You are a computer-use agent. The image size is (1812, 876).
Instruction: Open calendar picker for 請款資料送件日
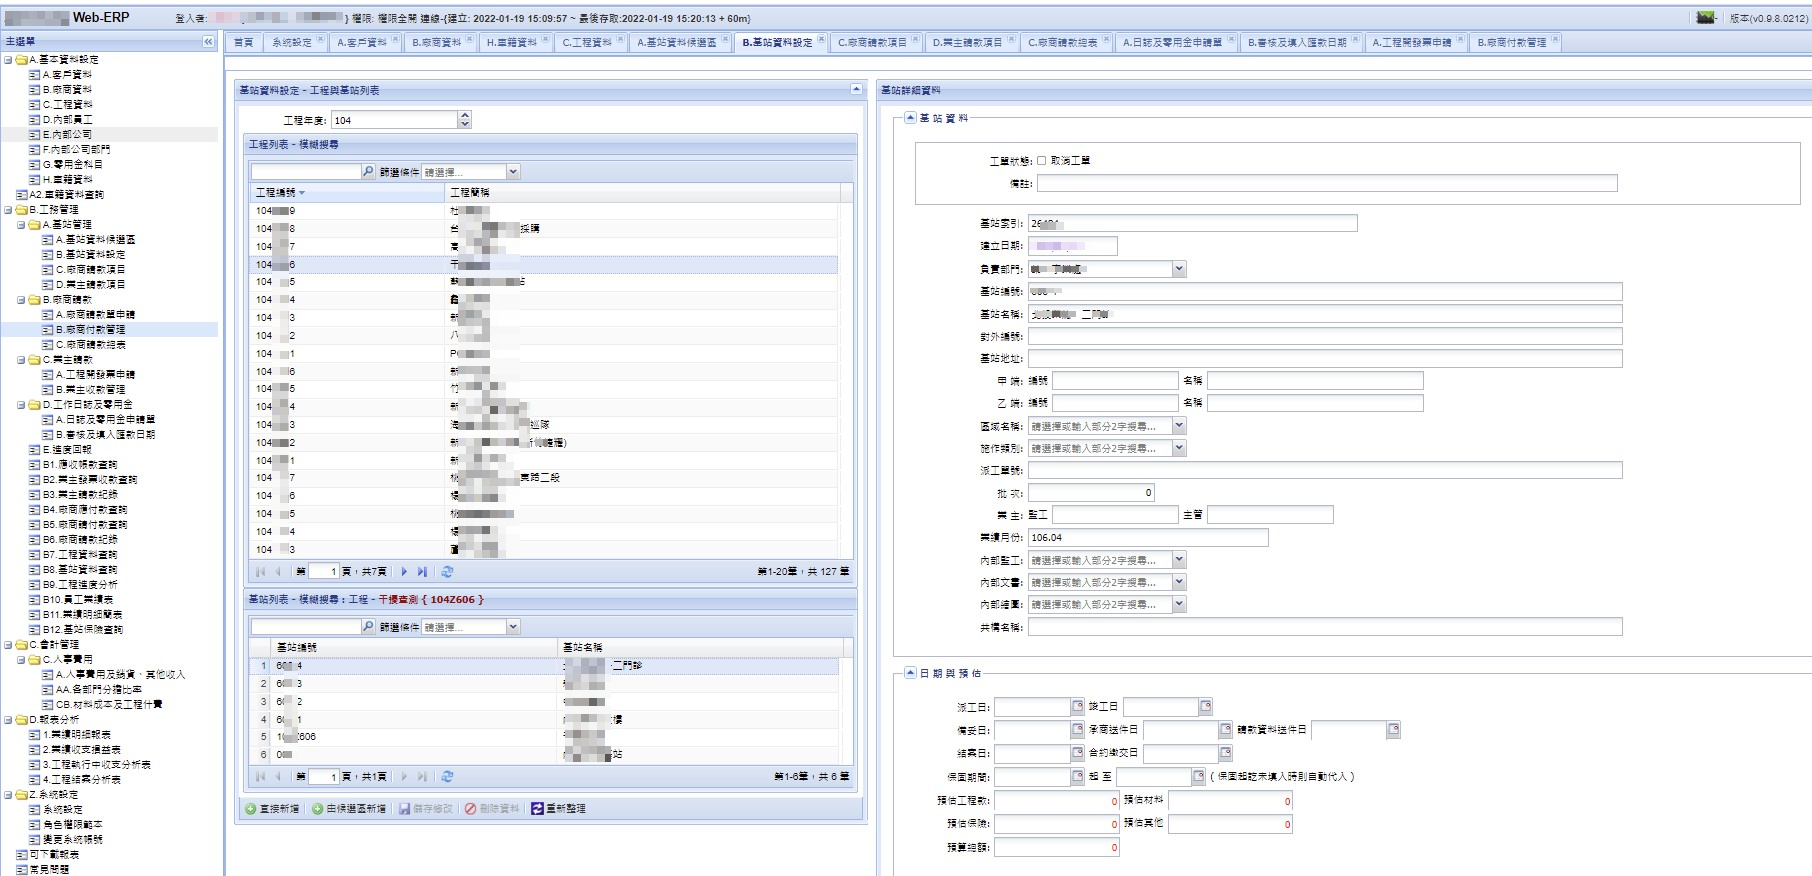click(1393, 729)
